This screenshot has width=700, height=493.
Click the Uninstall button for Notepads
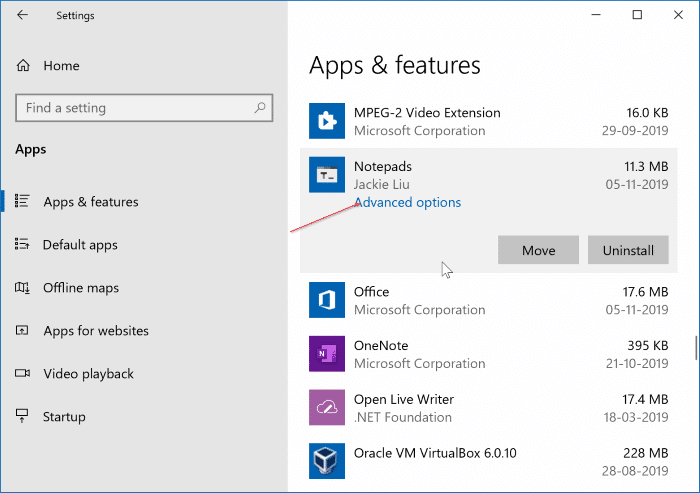pos(628,250)
